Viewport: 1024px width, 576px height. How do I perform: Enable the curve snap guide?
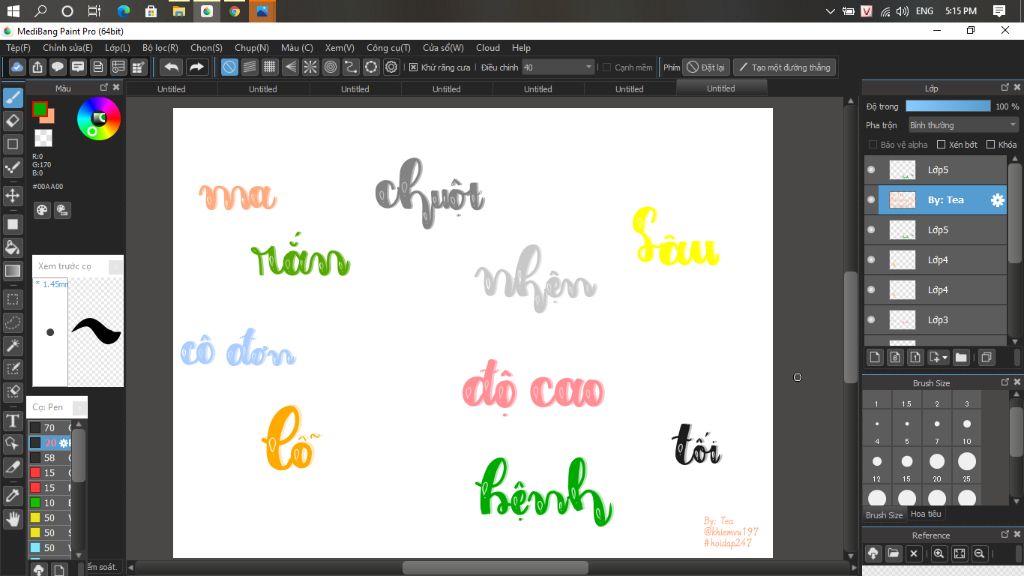(x=351, y=67)
